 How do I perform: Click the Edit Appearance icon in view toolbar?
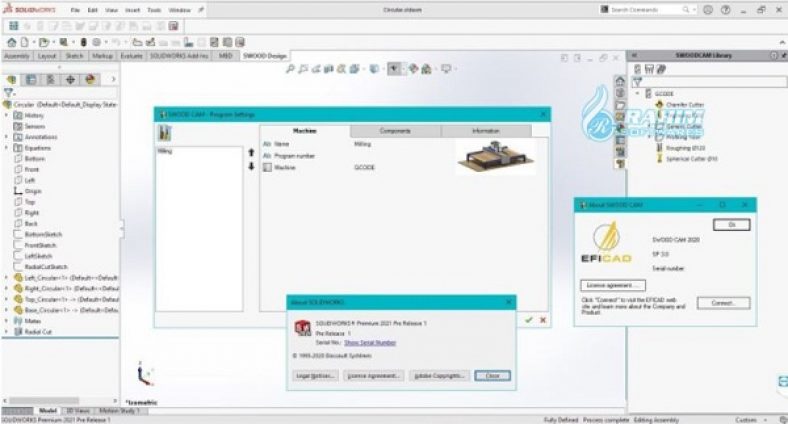pos(413,69)
